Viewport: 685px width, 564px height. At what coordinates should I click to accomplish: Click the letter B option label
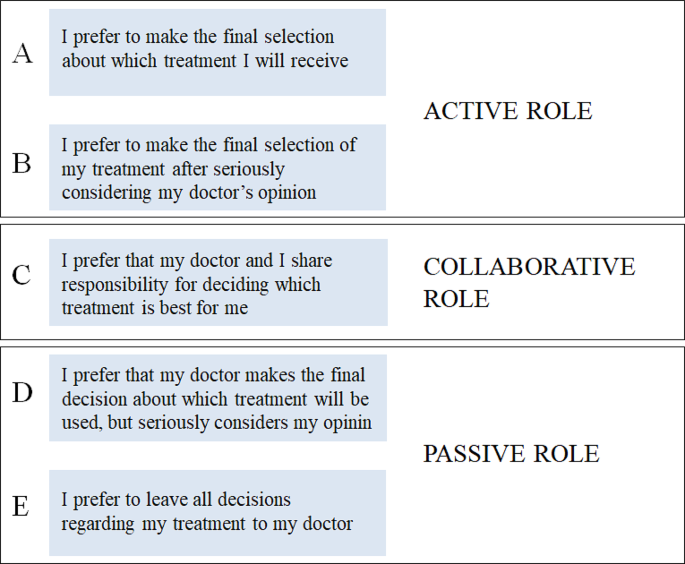point(22,164)
